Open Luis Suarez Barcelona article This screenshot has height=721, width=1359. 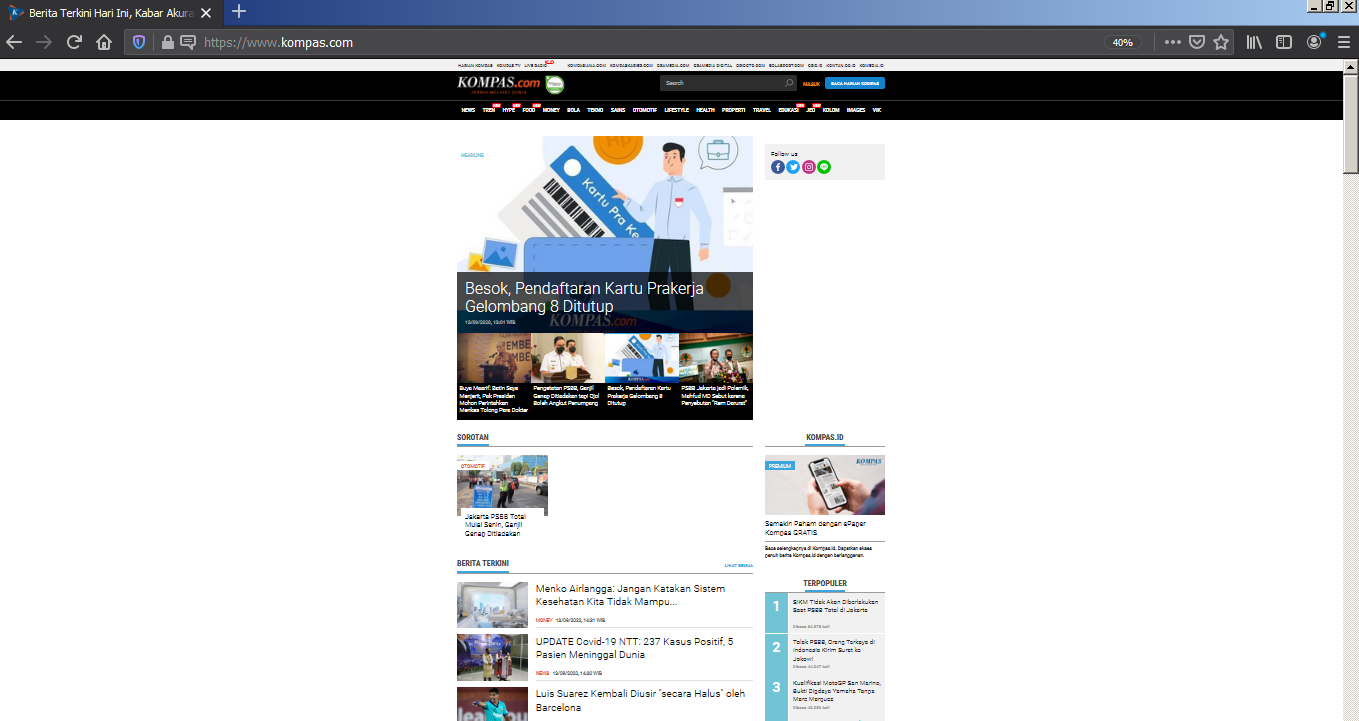(640, 700)
